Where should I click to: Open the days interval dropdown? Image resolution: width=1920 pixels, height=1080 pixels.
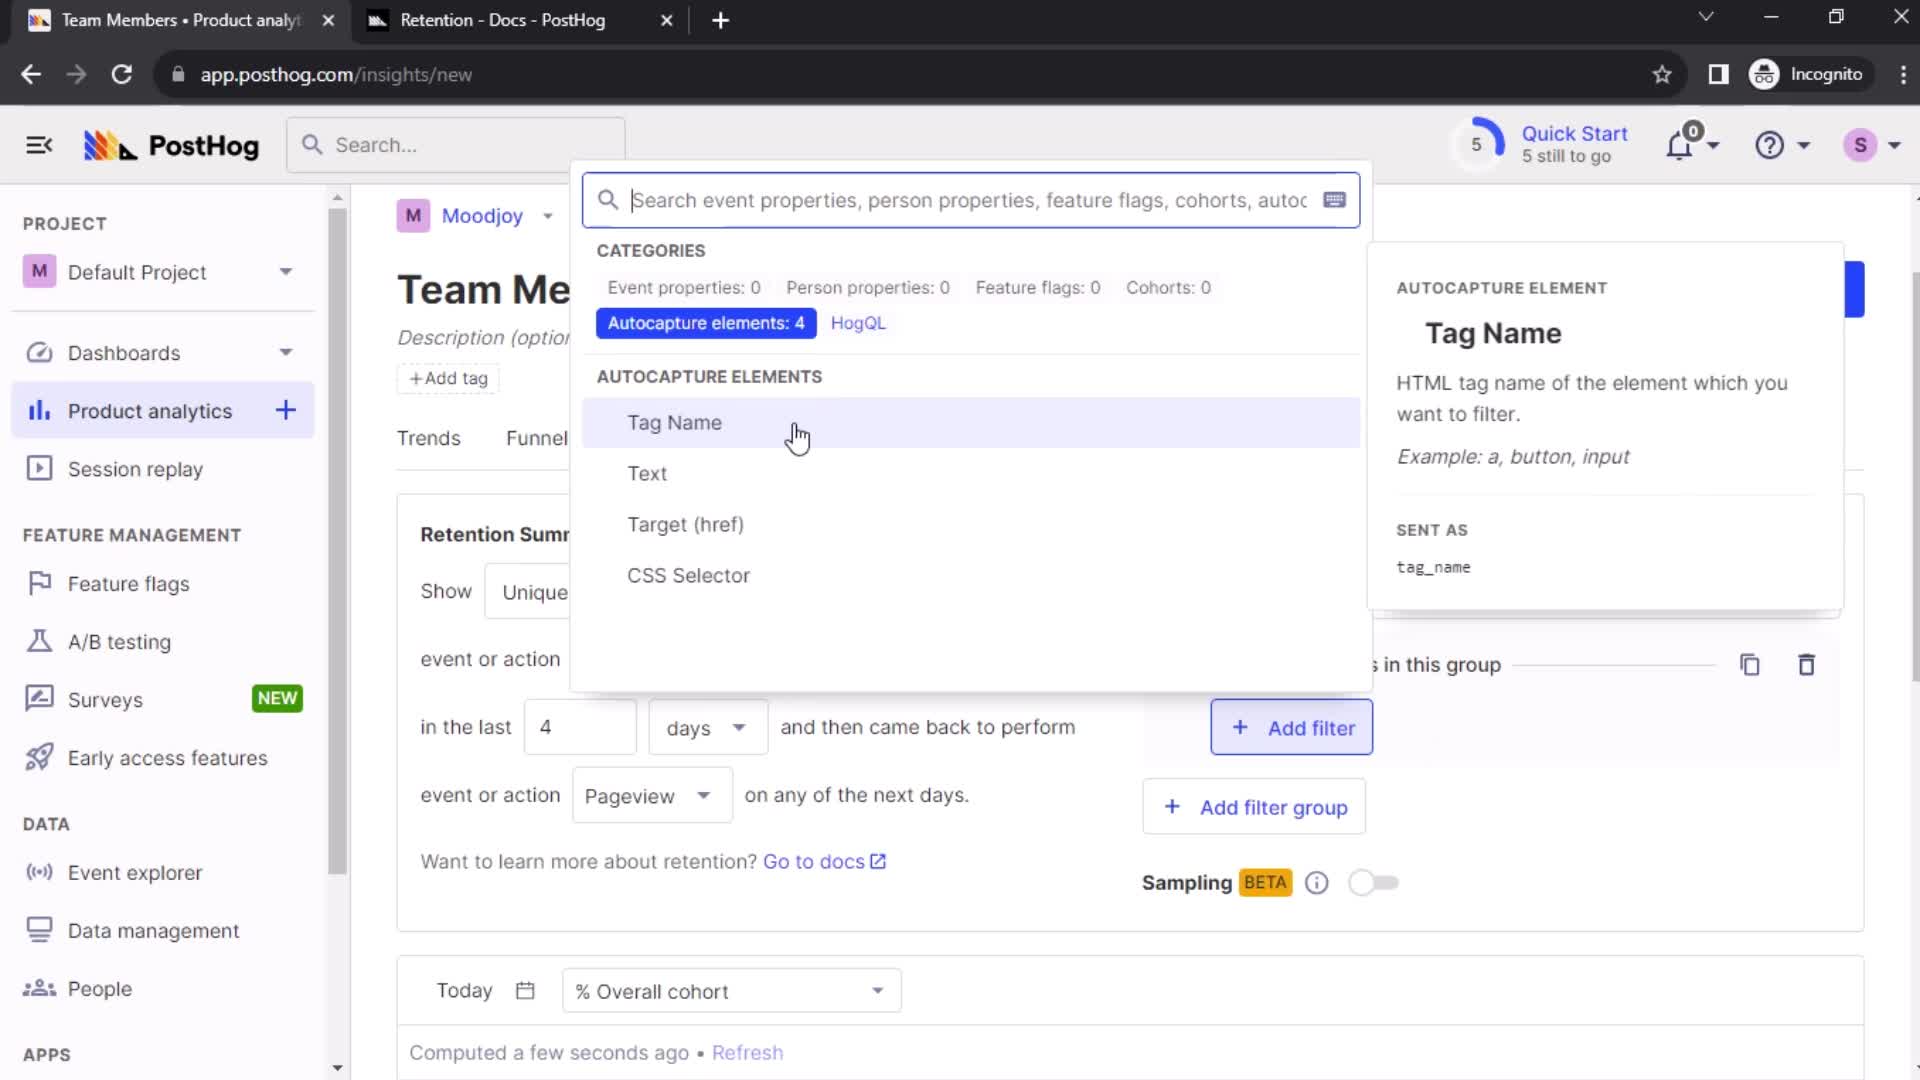click(x=705, y=727)
